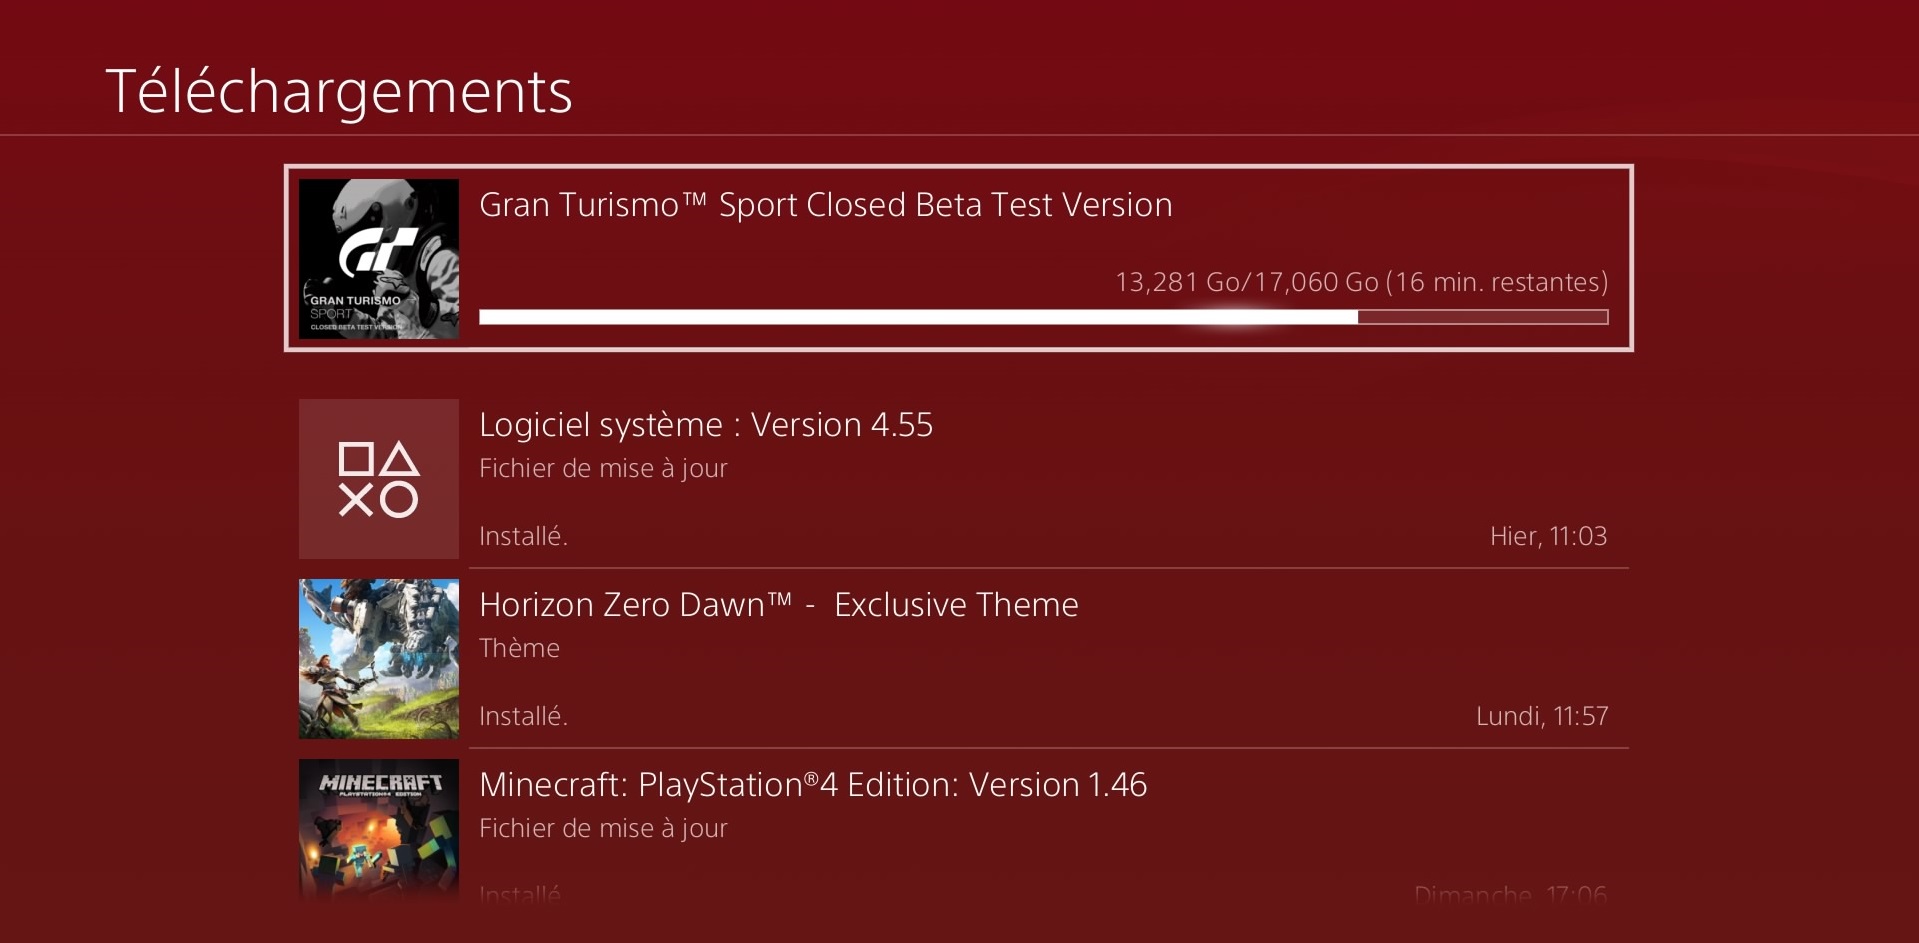The image size is (1919, 943).
Task: Click Fichier de mise à jour under Minecraft
Action: point(603,828)
